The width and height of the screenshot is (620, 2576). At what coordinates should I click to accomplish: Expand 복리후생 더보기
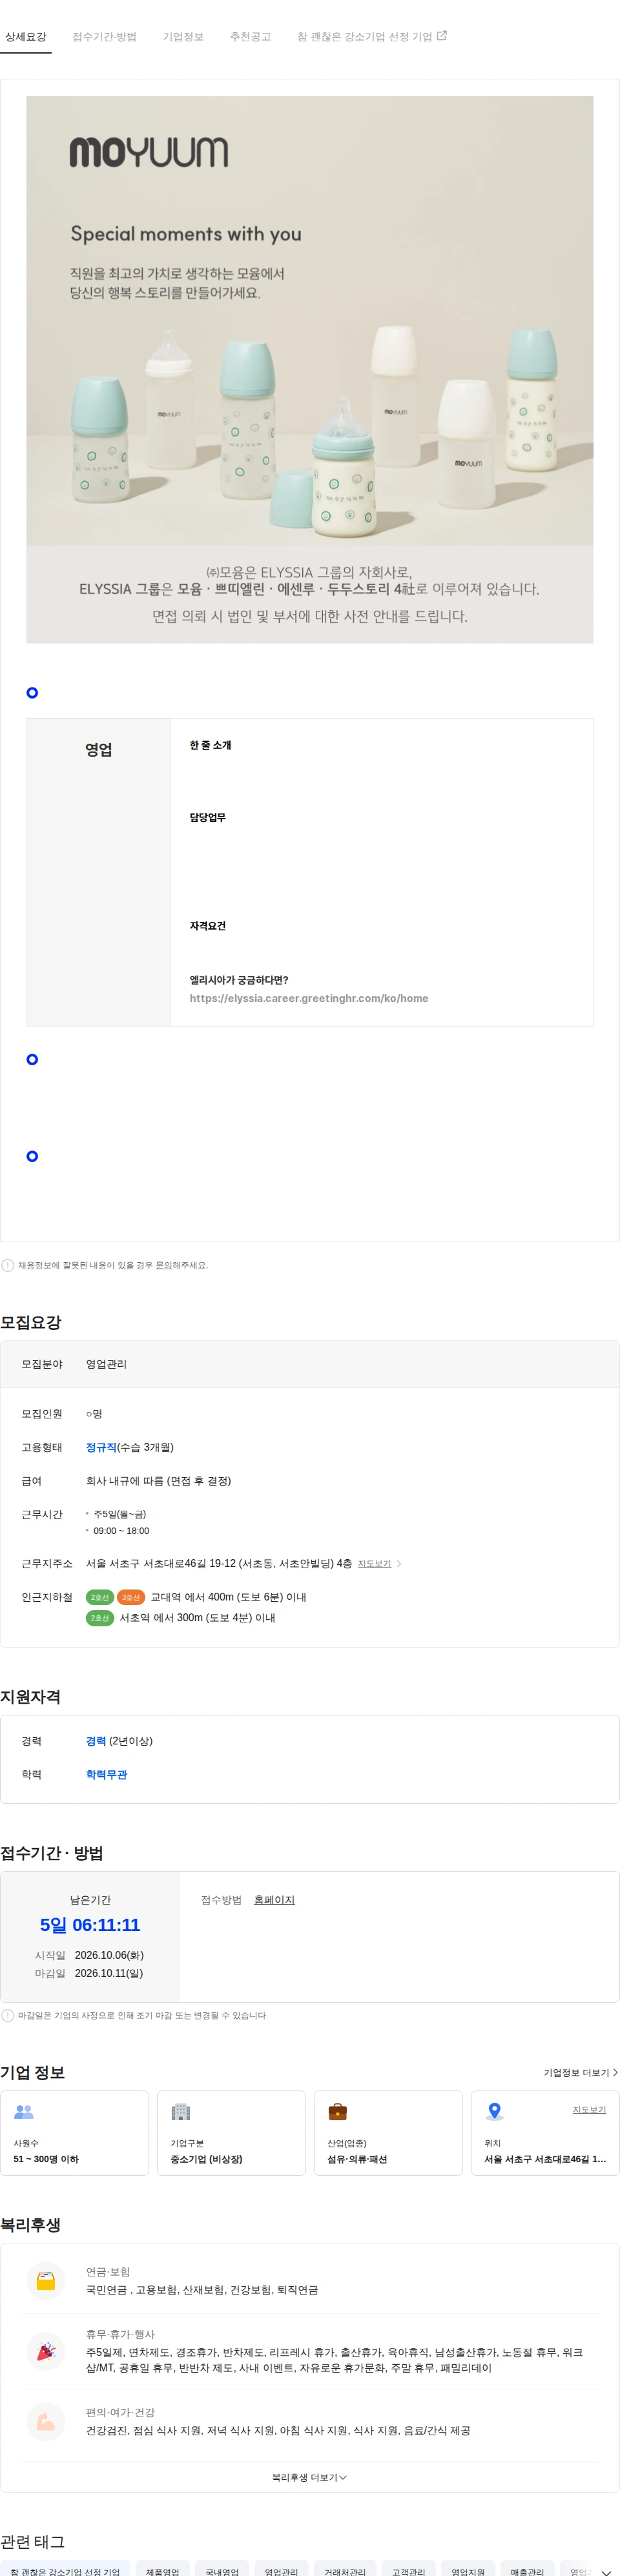coord(309,2477)
